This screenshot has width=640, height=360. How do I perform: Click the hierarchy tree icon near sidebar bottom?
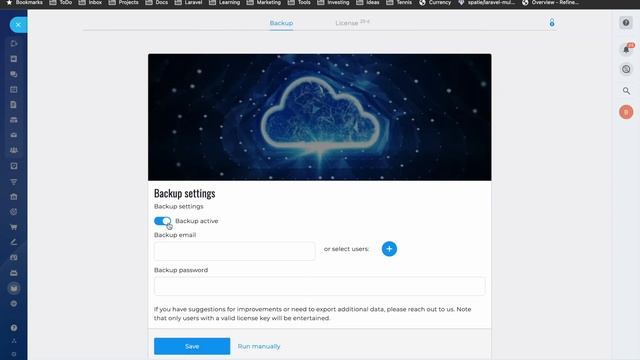pyautogui.click(x=13, y=341)
